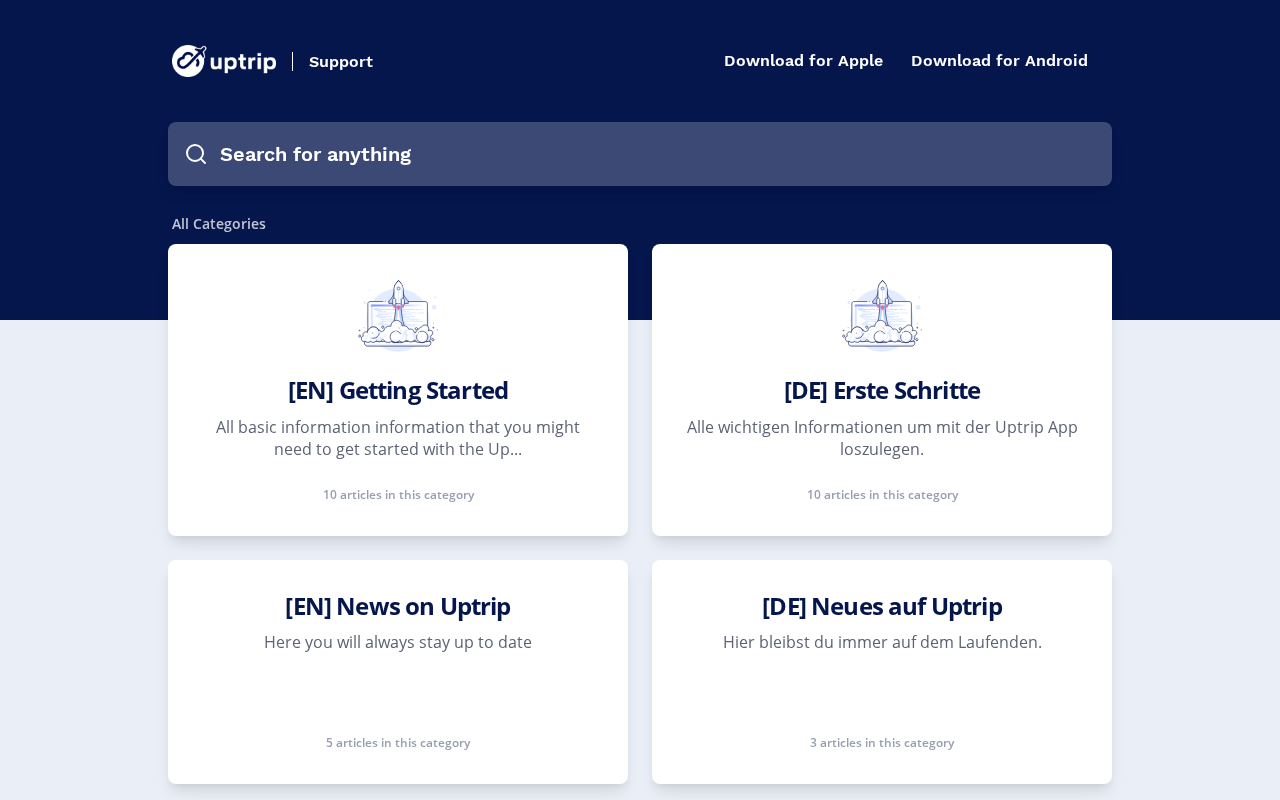Click "Here you will always stay up to date"
Viewport: 1280px width, 800px height.
(x=398, y=642)
